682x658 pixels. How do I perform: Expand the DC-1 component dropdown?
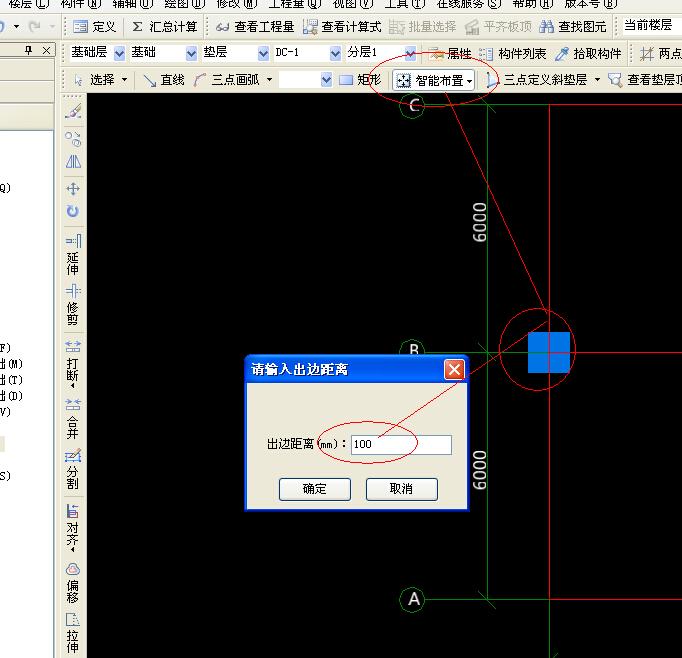[335, 54]
